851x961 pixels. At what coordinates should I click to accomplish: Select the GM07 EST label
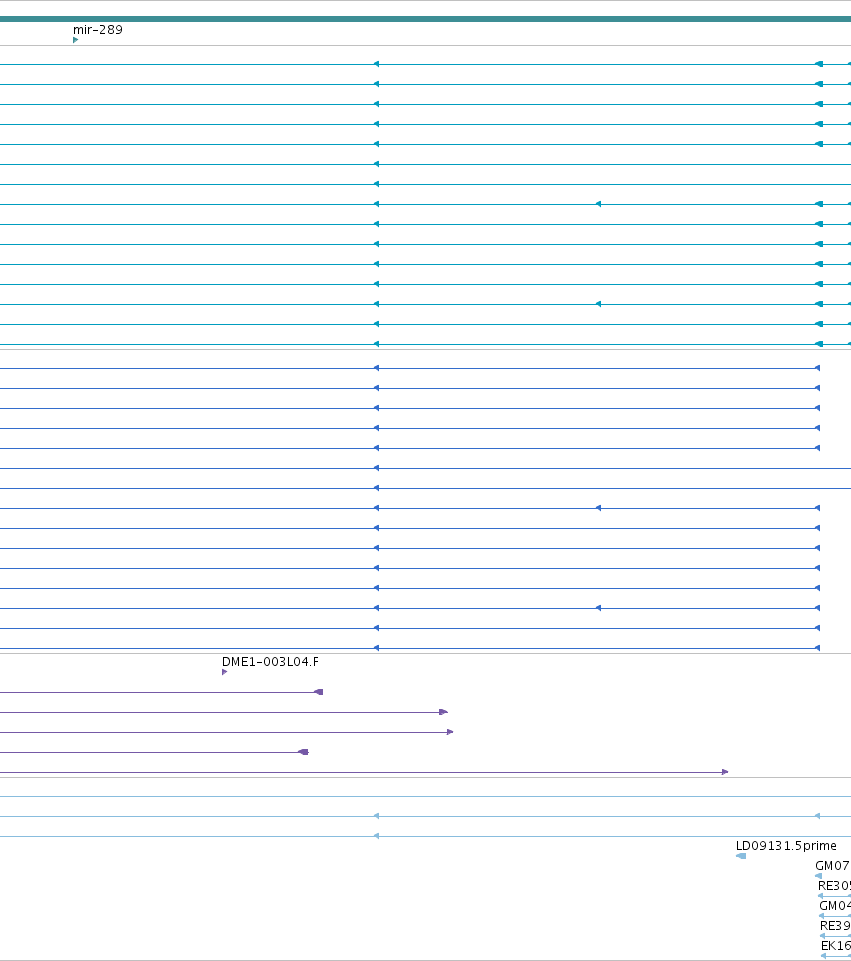(x=833, y=866)
